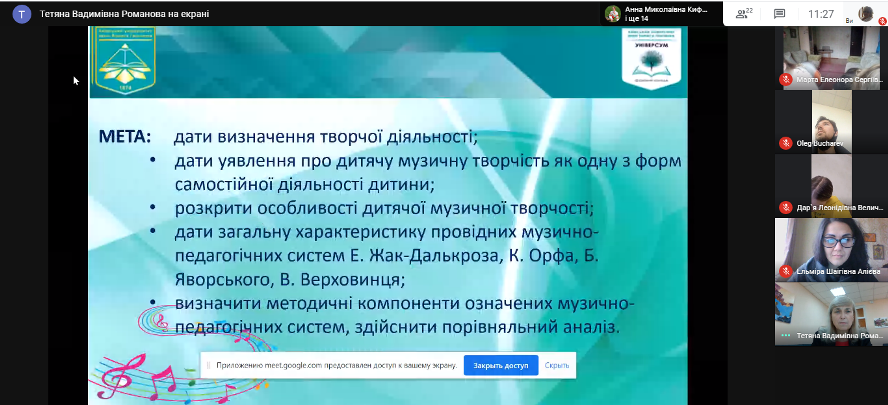This screenshot has width=888, height=405.
Task: Click the presenter avatar icon with letter T
Action: (x=22, y=14)
